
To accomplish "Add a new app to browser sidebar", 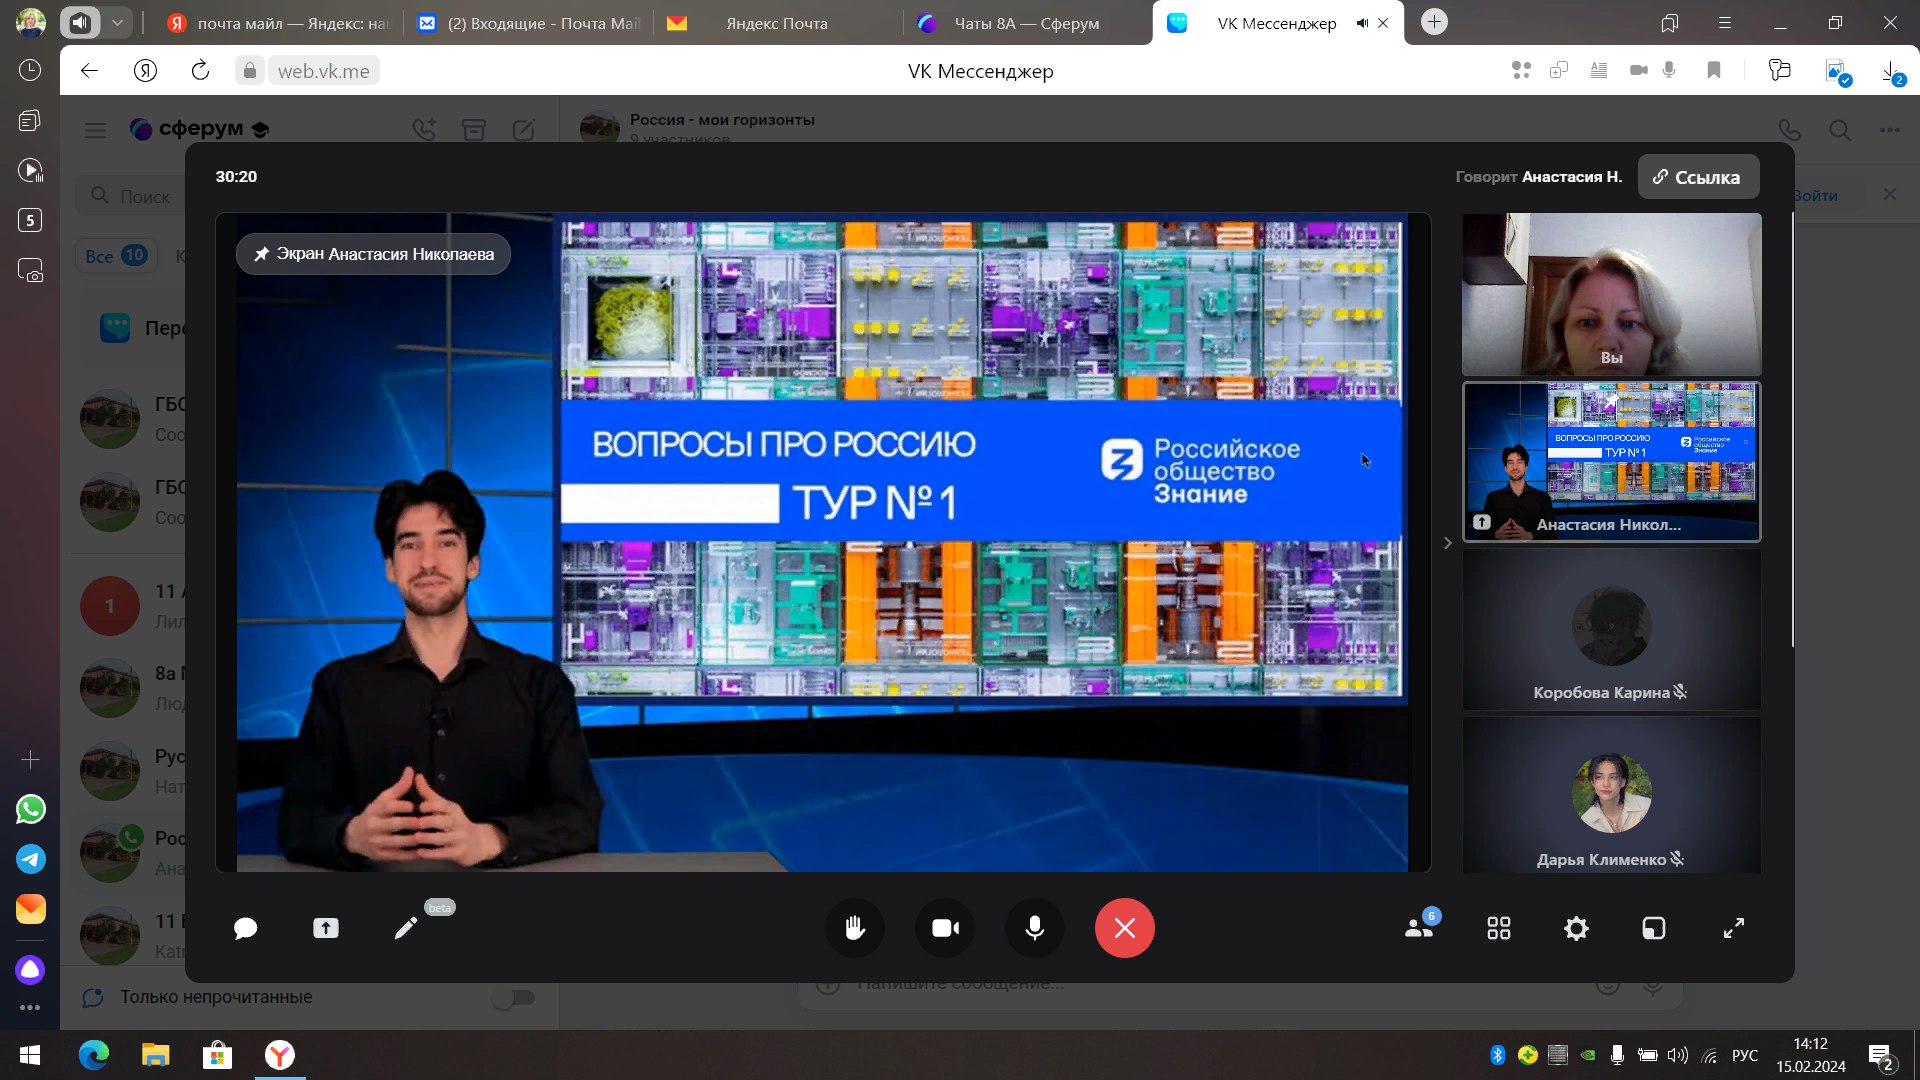I will pyautogui.click(x=30, y=760).
